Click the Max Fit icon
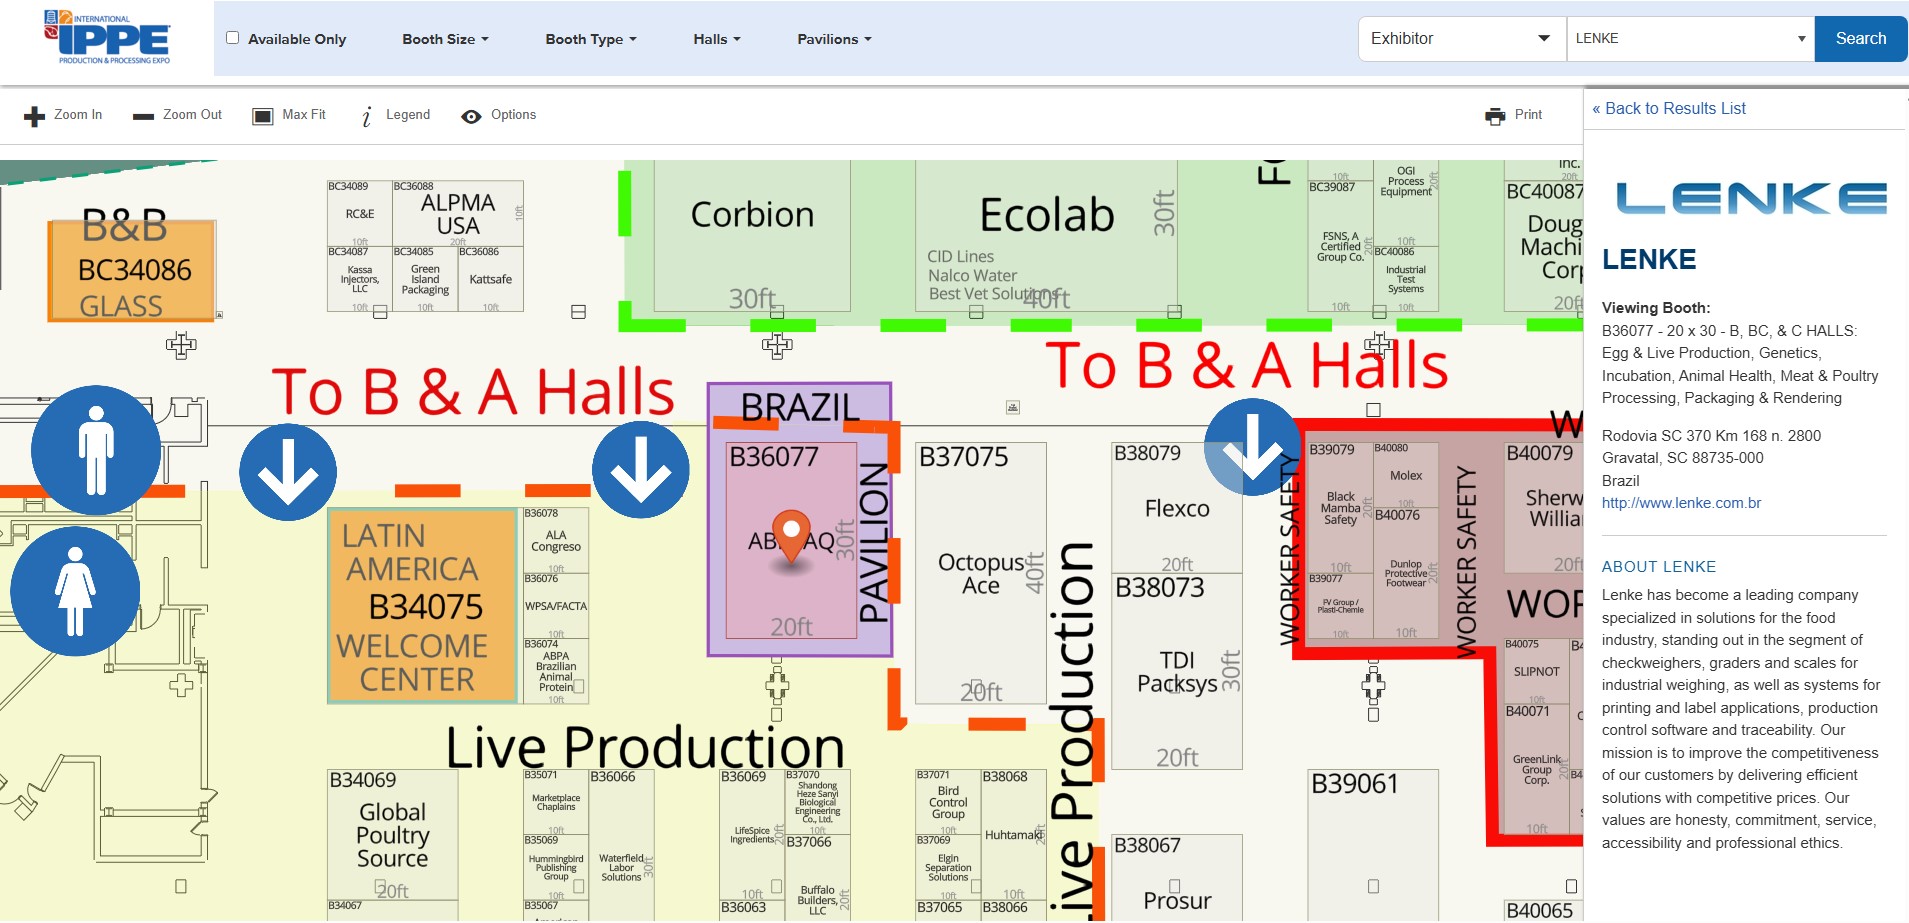 click(263, 116)
